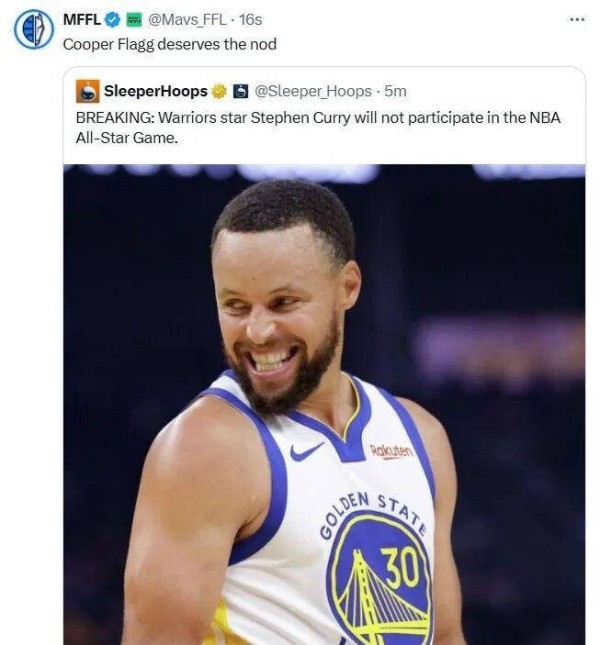This screenshot has width=600, height=645.
Task: Open the MFFL display name link
Action: [x=82, y=19]
